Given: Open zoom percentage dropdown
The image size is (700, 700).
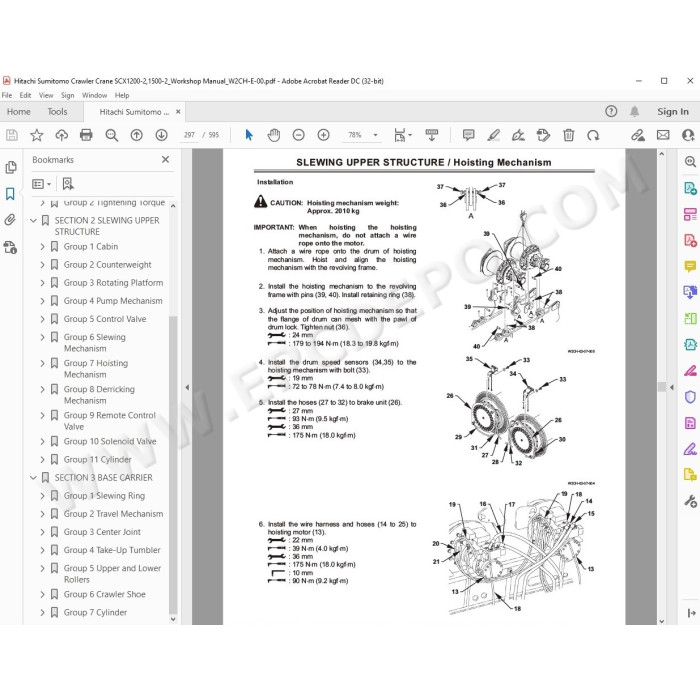Looking at the screenshot, I should click(x=375, y=135).
